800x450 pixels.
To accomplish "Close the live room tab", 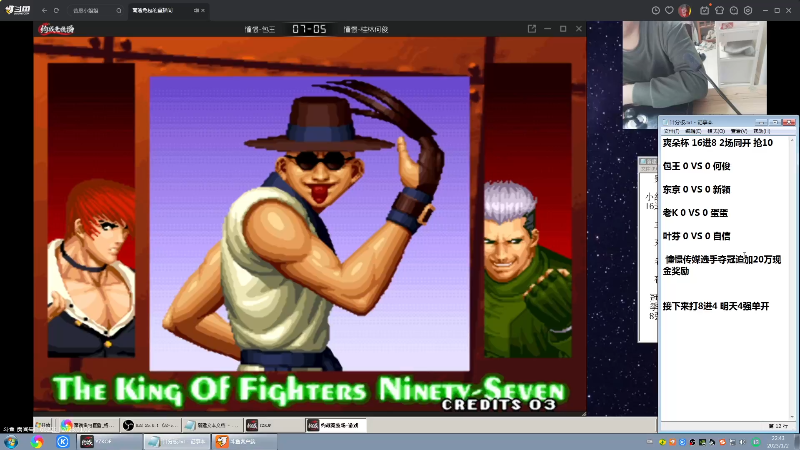I will (x=203, y=10).
